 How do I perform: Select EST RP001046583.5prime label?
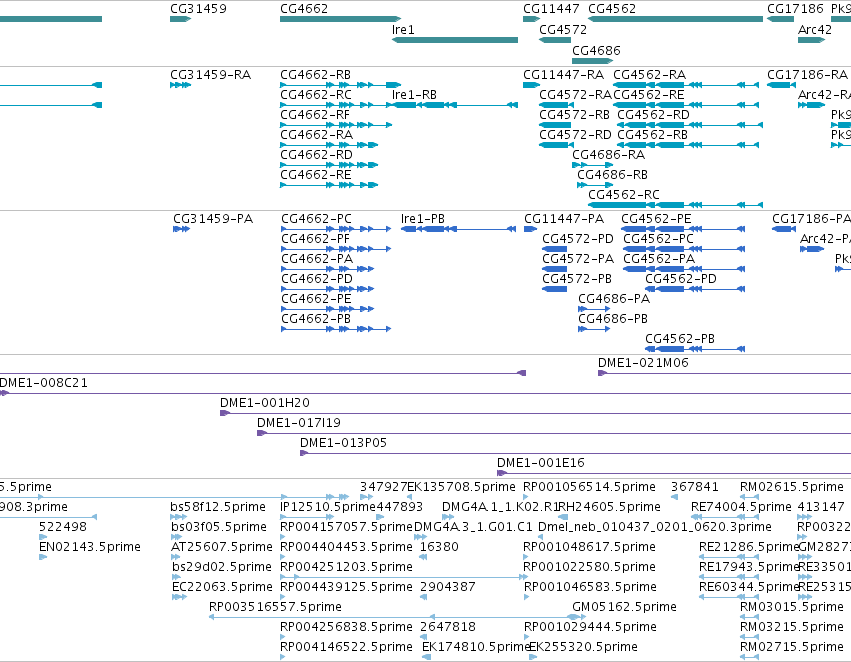(x=590, y=587)
